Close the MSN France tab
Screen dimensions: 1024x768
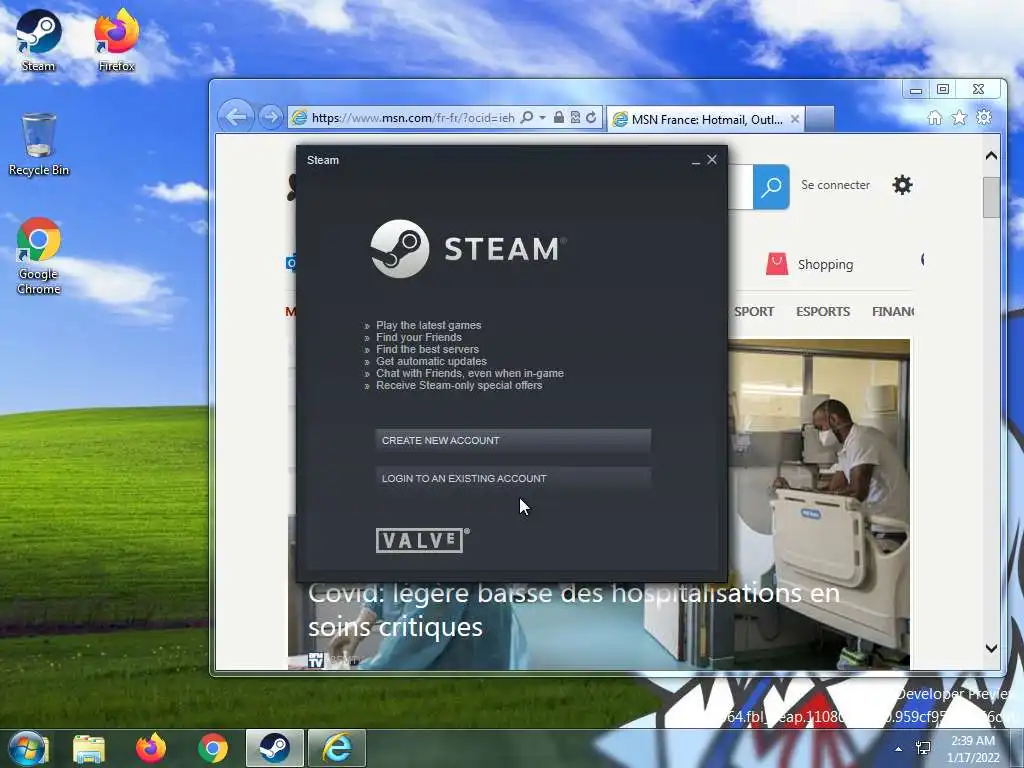[x=795, y=119]
